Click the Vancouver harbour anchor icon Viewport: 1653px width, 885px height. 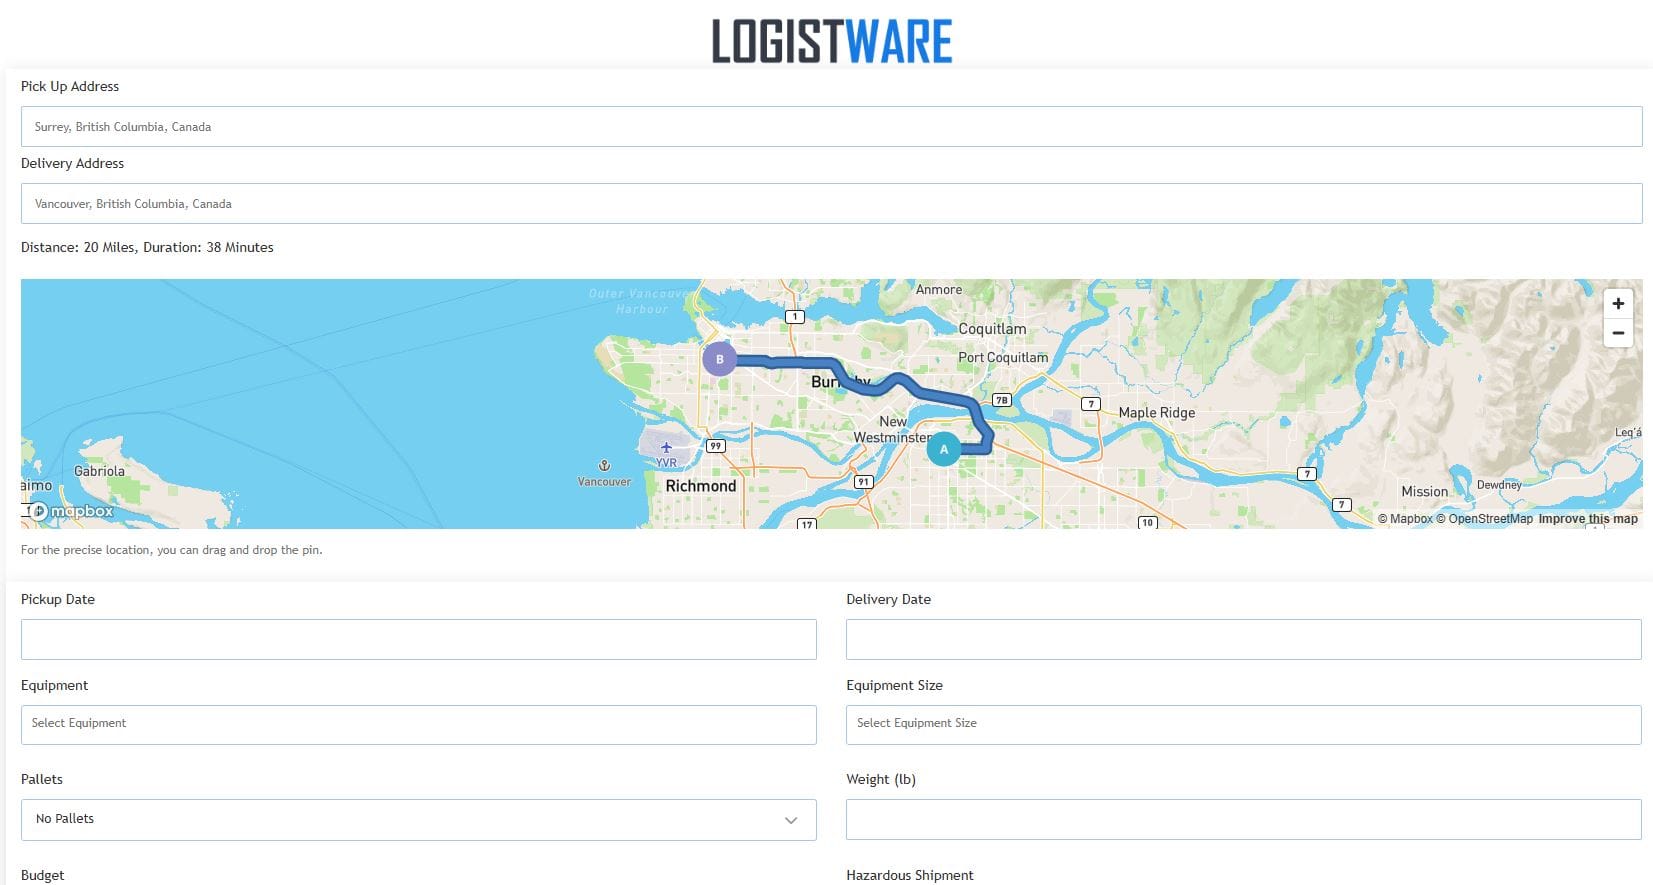coord(604,466)
